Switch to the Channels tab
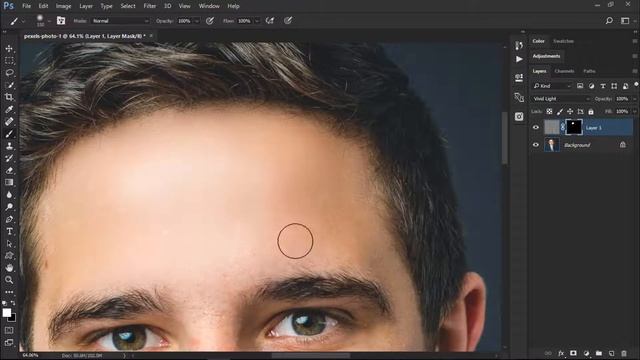Image resolution: width=640 pixels, height=360 pixels. (x=564, y=71)
